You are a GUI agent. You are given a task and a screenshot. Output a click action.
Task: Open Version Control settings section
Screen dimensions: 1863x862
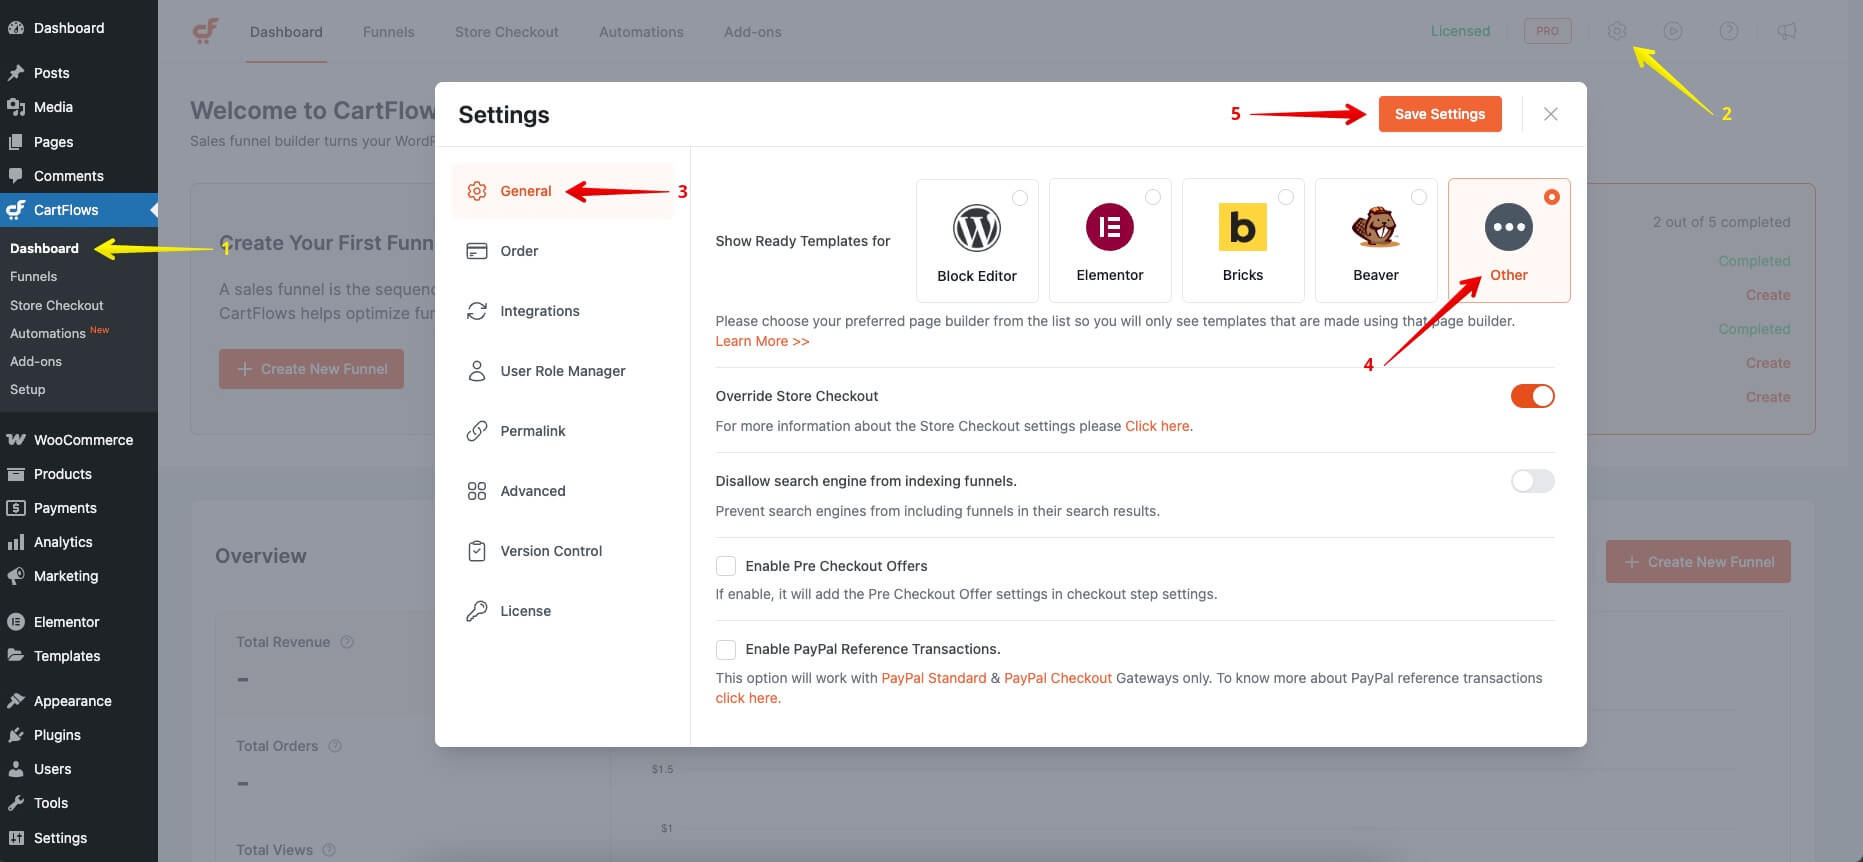point(563,551)
